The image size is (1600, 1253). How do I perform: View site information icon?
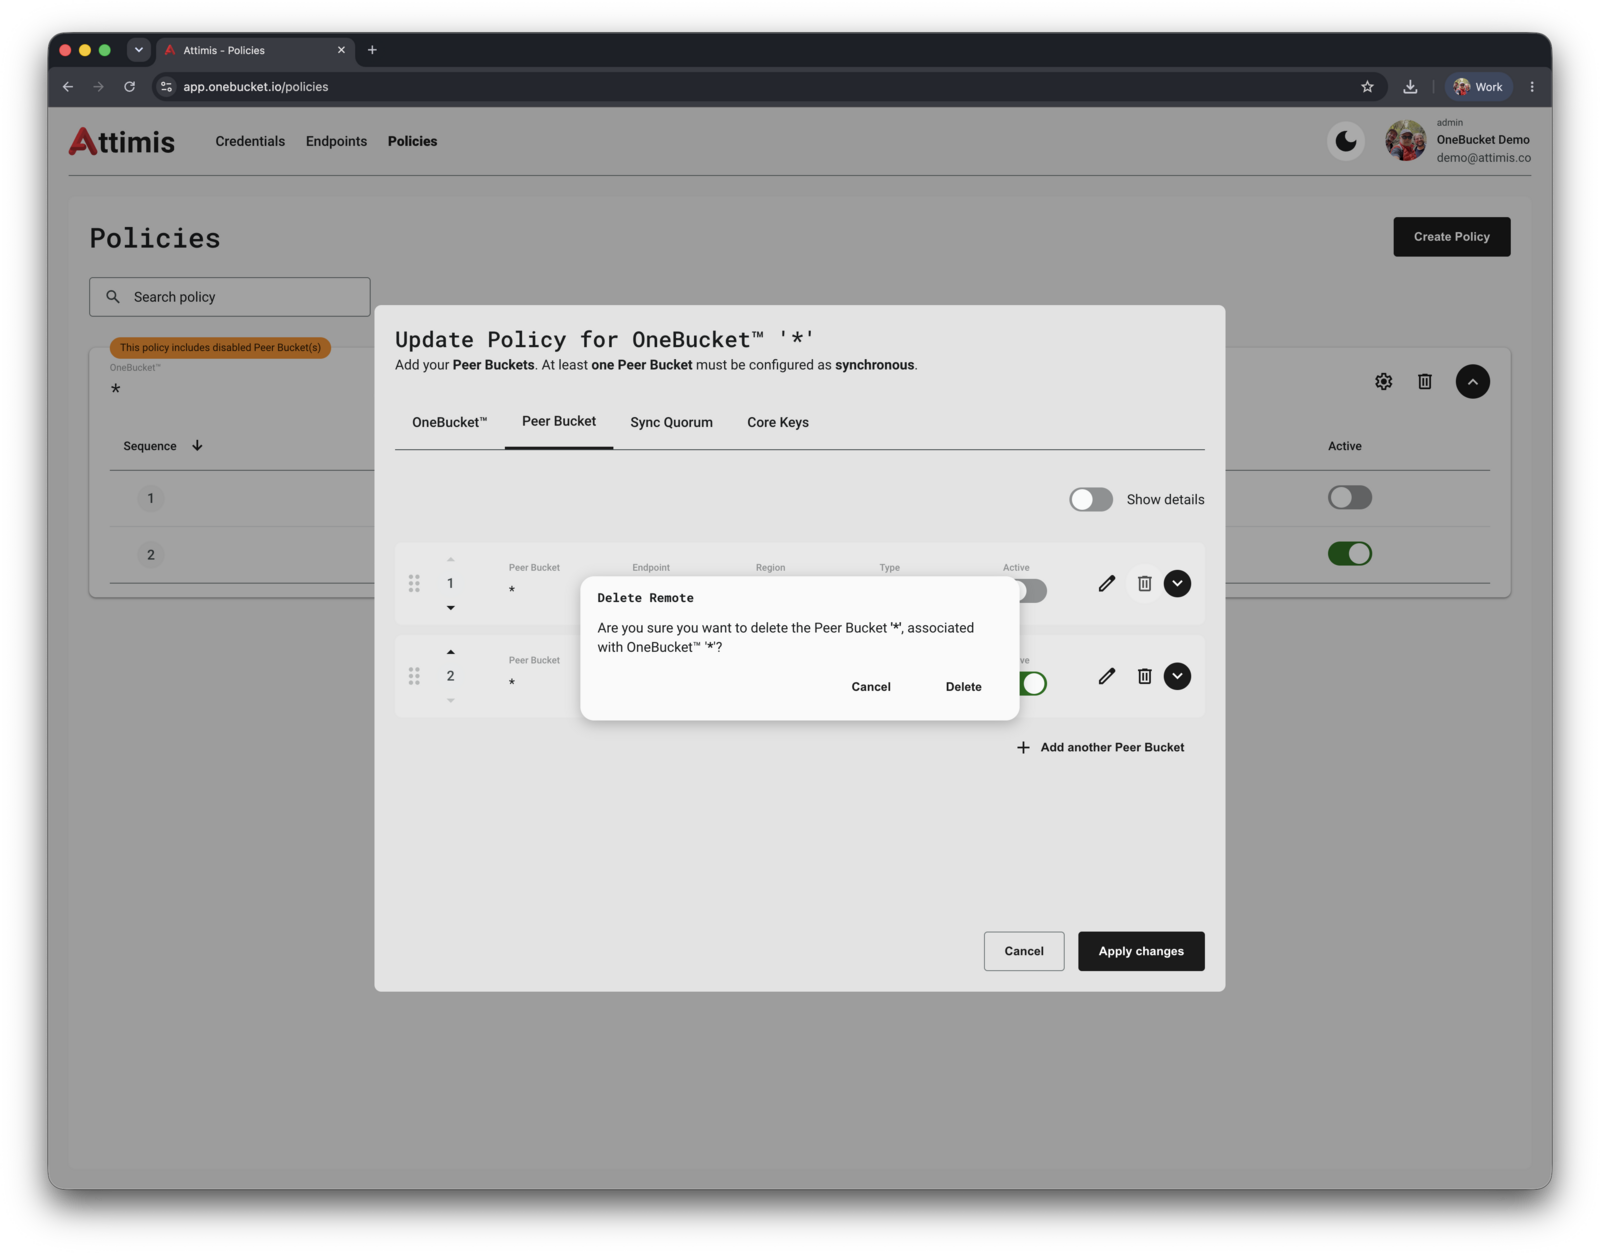pyautogui.click(x=167, y=87)
